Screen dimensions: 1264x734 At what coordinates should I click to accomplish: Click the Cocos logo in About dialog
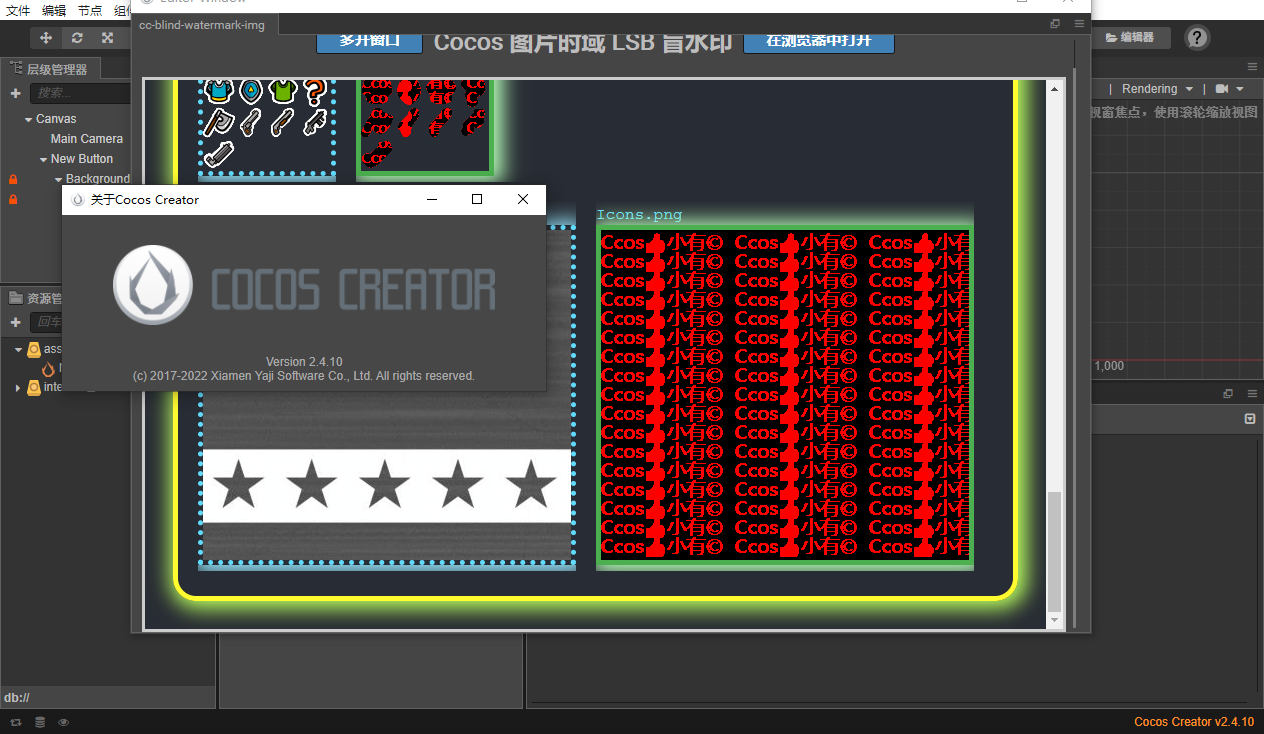point(153,287)
